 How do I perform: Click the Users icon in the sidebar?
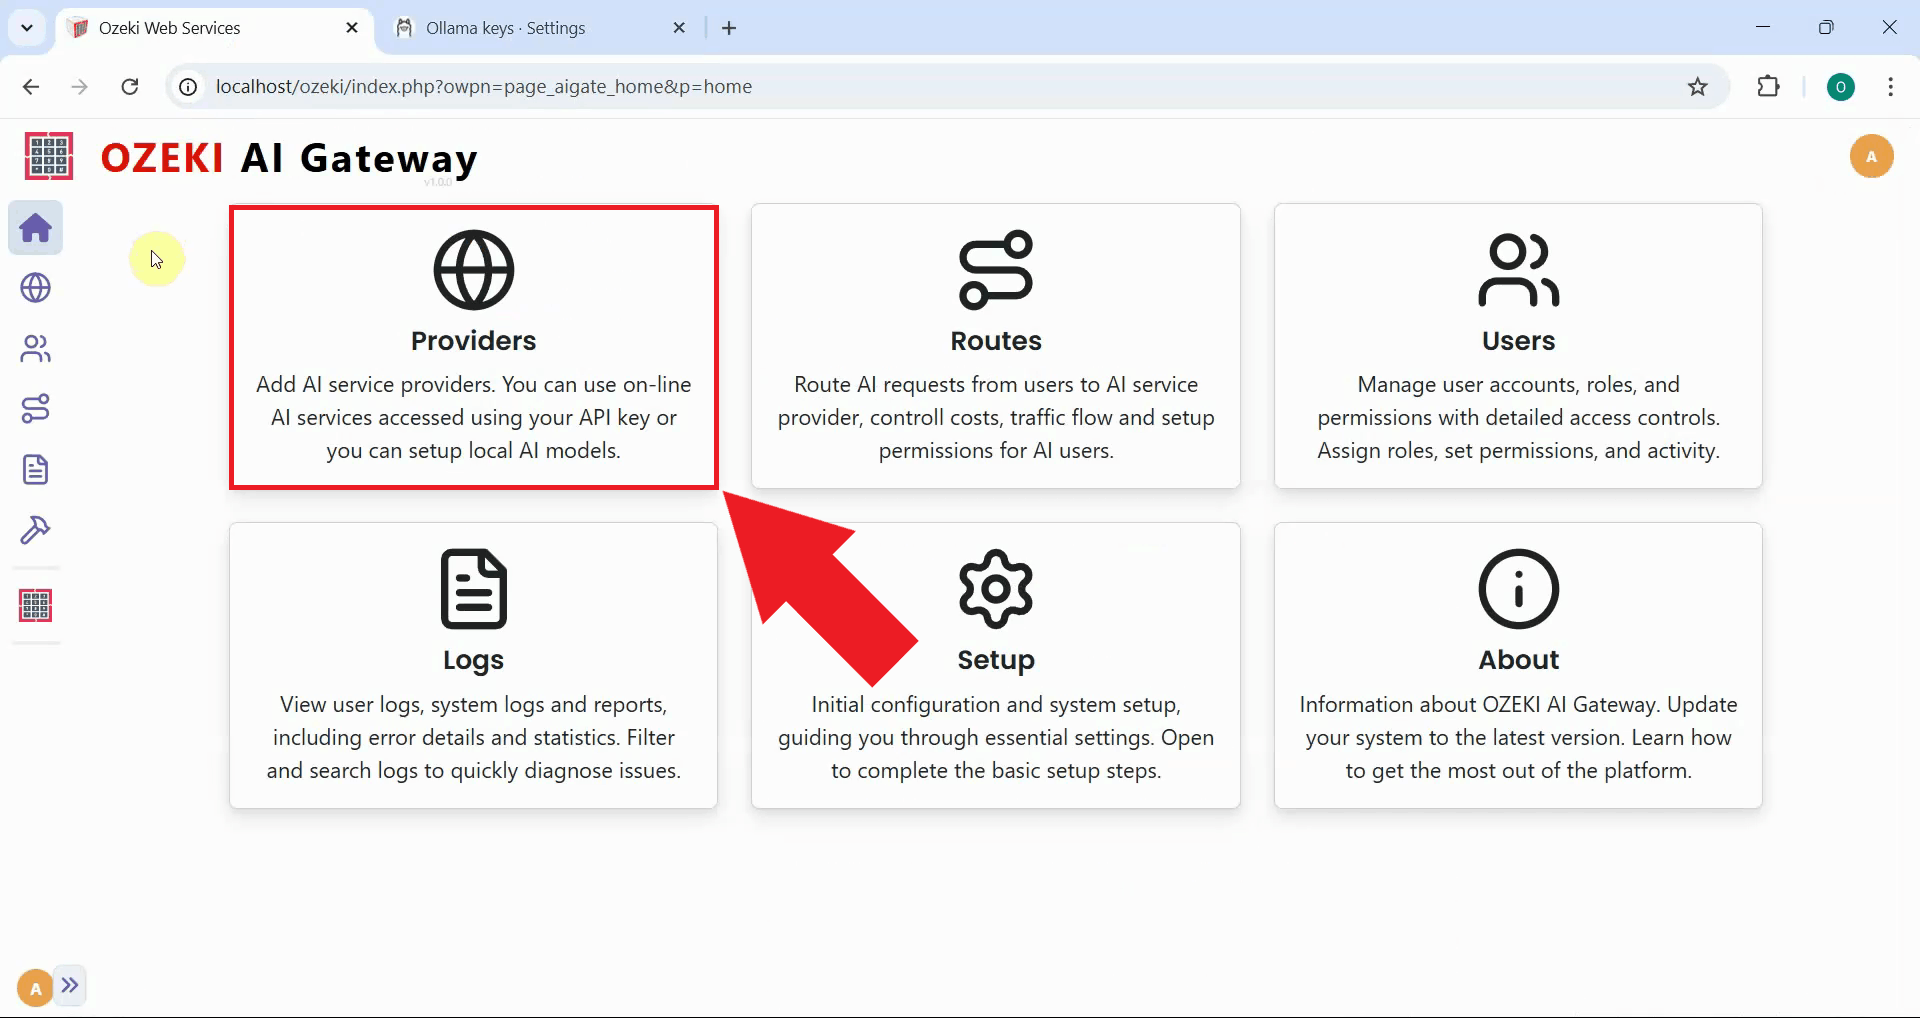point(35,348)
